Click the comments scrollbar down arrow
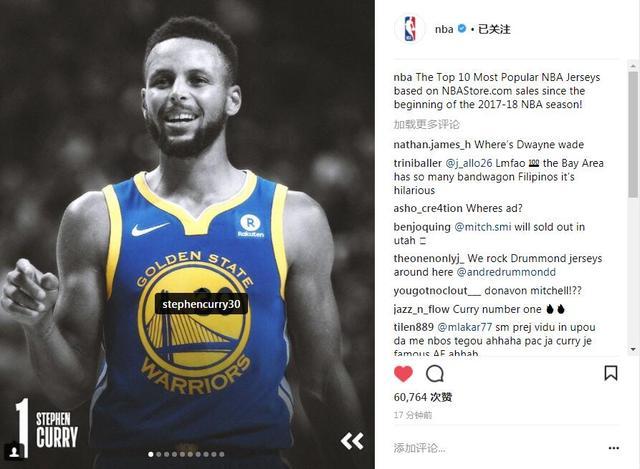640x469 pixels. point(633,349)
